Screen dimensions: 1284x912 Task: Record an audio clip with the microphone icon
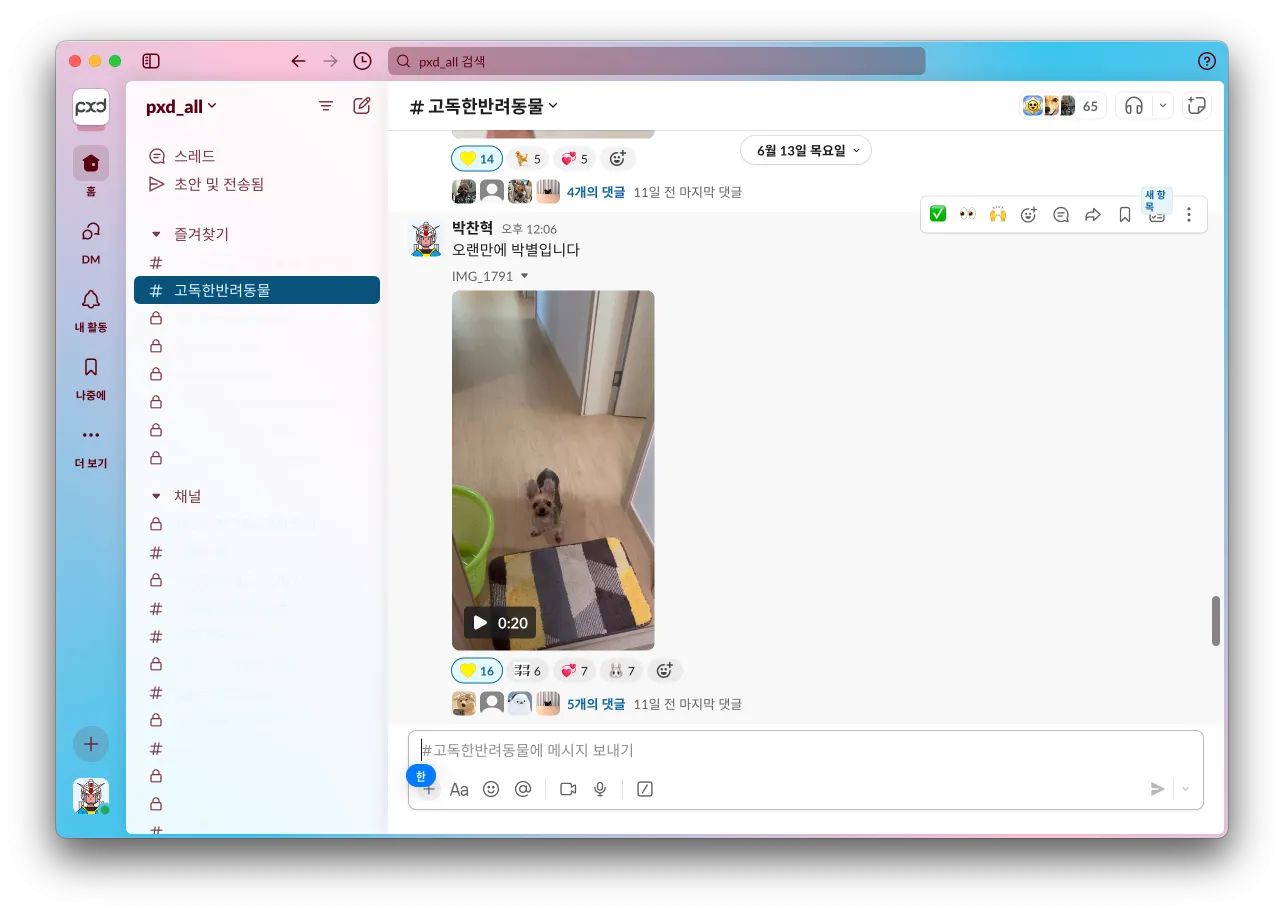tap(599, 789)
